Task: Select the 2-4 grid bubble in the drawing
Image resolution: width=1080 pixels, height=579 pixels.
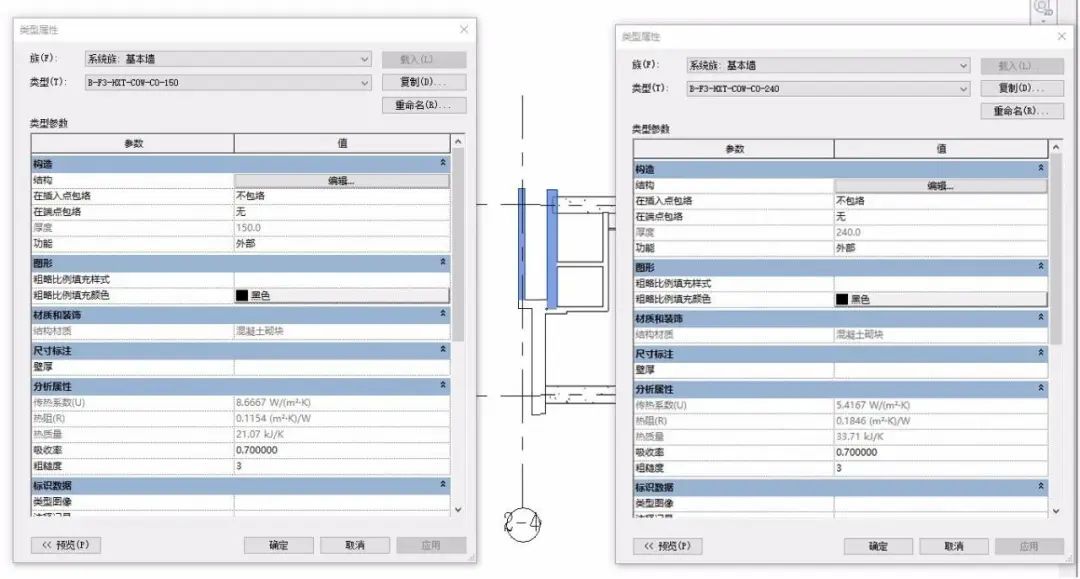Action: 522,523
